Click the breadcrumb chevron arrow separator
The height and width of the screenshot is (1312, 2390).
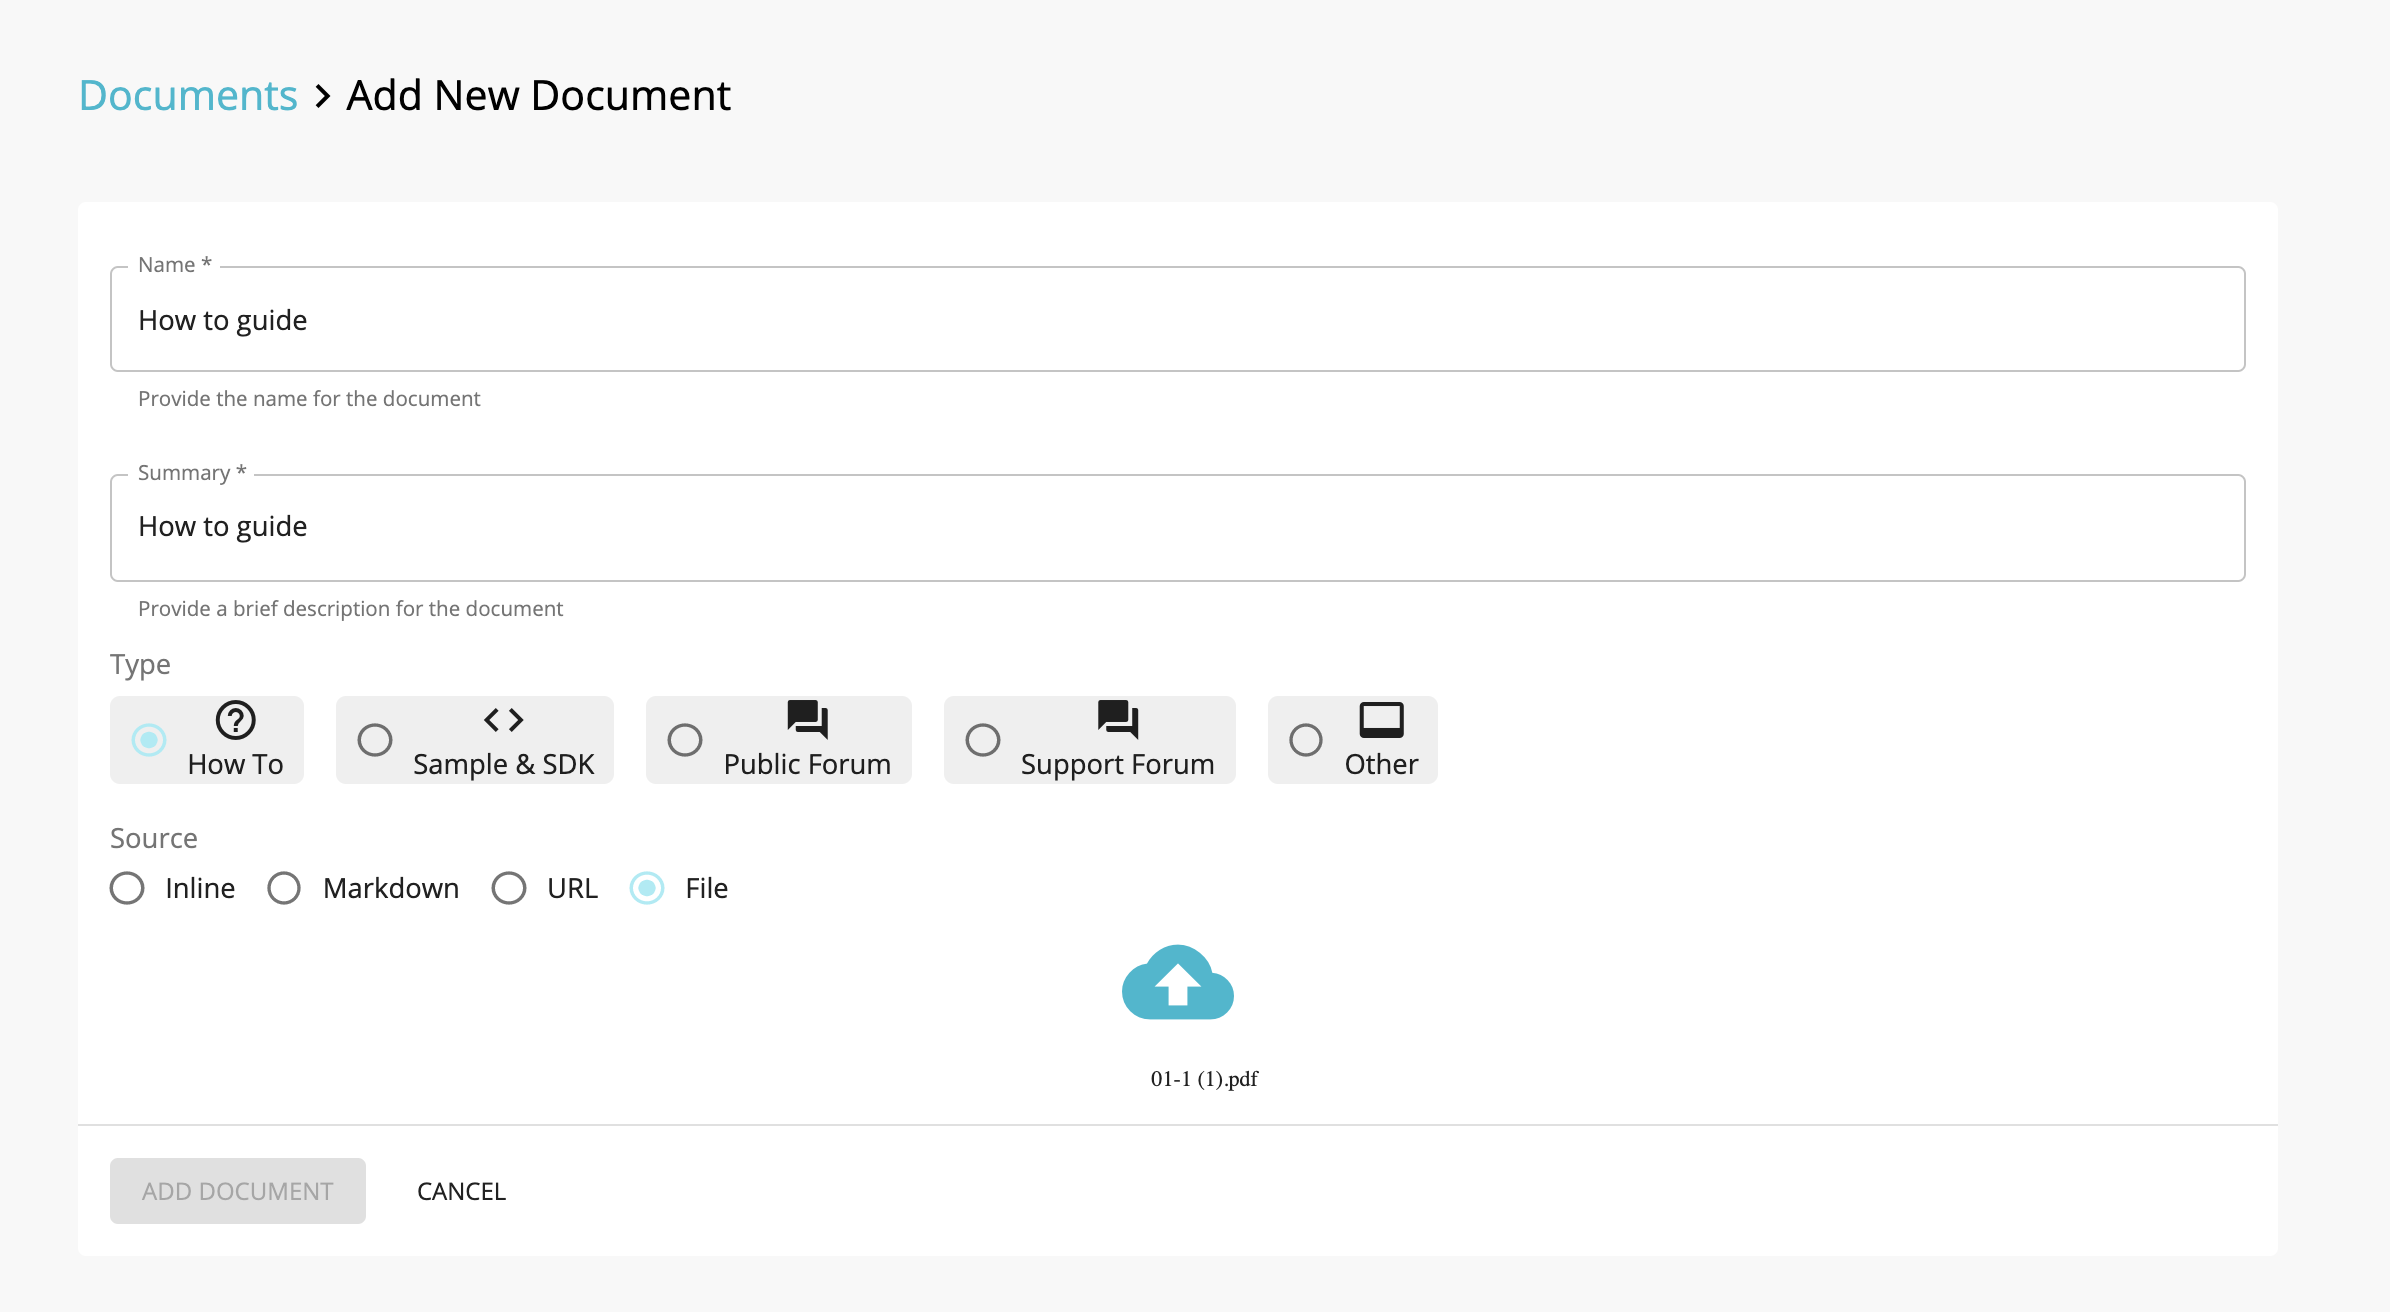click(x=322, y=97)
